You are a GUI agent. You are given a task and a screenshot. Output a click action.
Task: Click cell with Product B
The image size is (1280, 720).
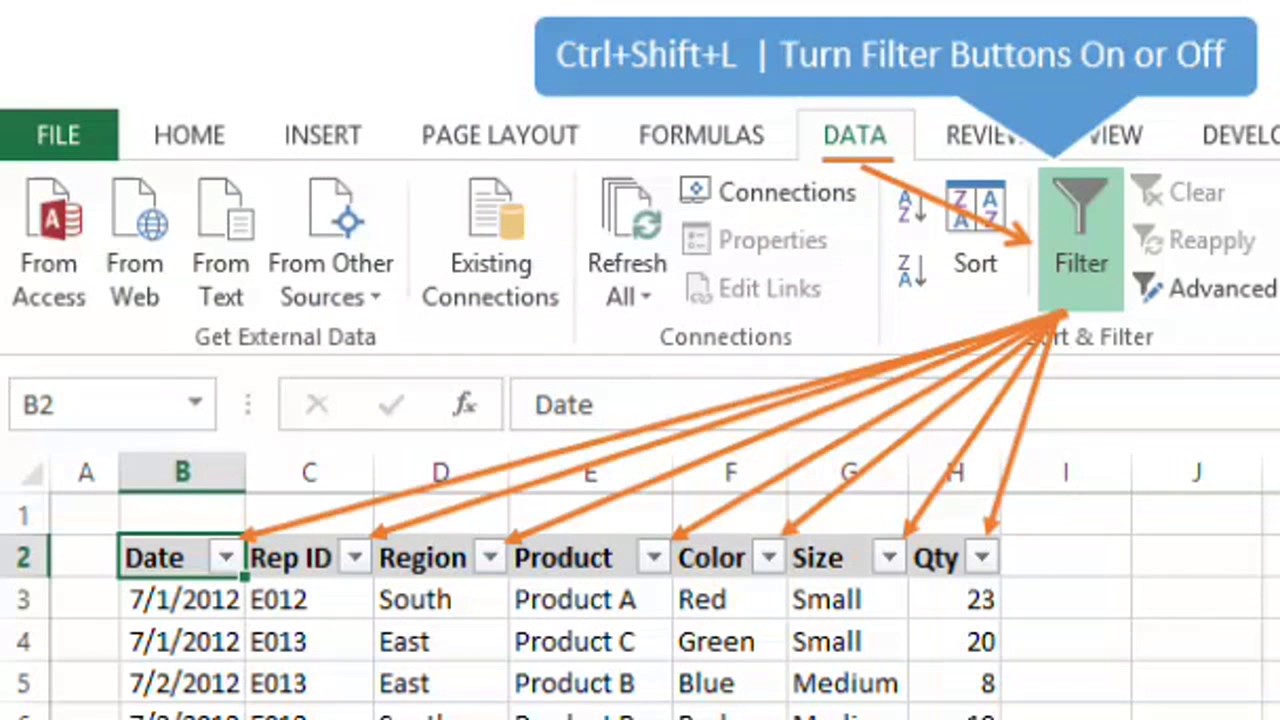coord(590,684)
